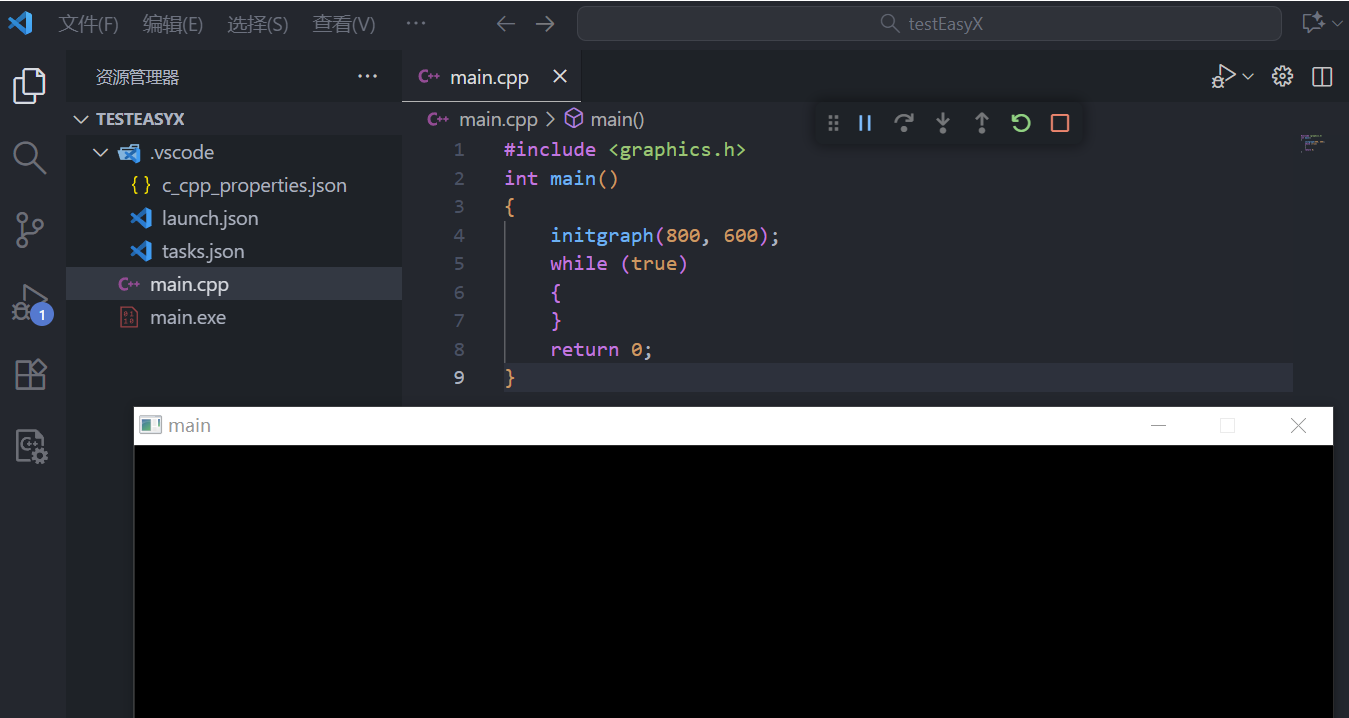This screenshot has width=1349, height=718.
Task: Click the debug Step Out button
Action: (x=982, y=123)
